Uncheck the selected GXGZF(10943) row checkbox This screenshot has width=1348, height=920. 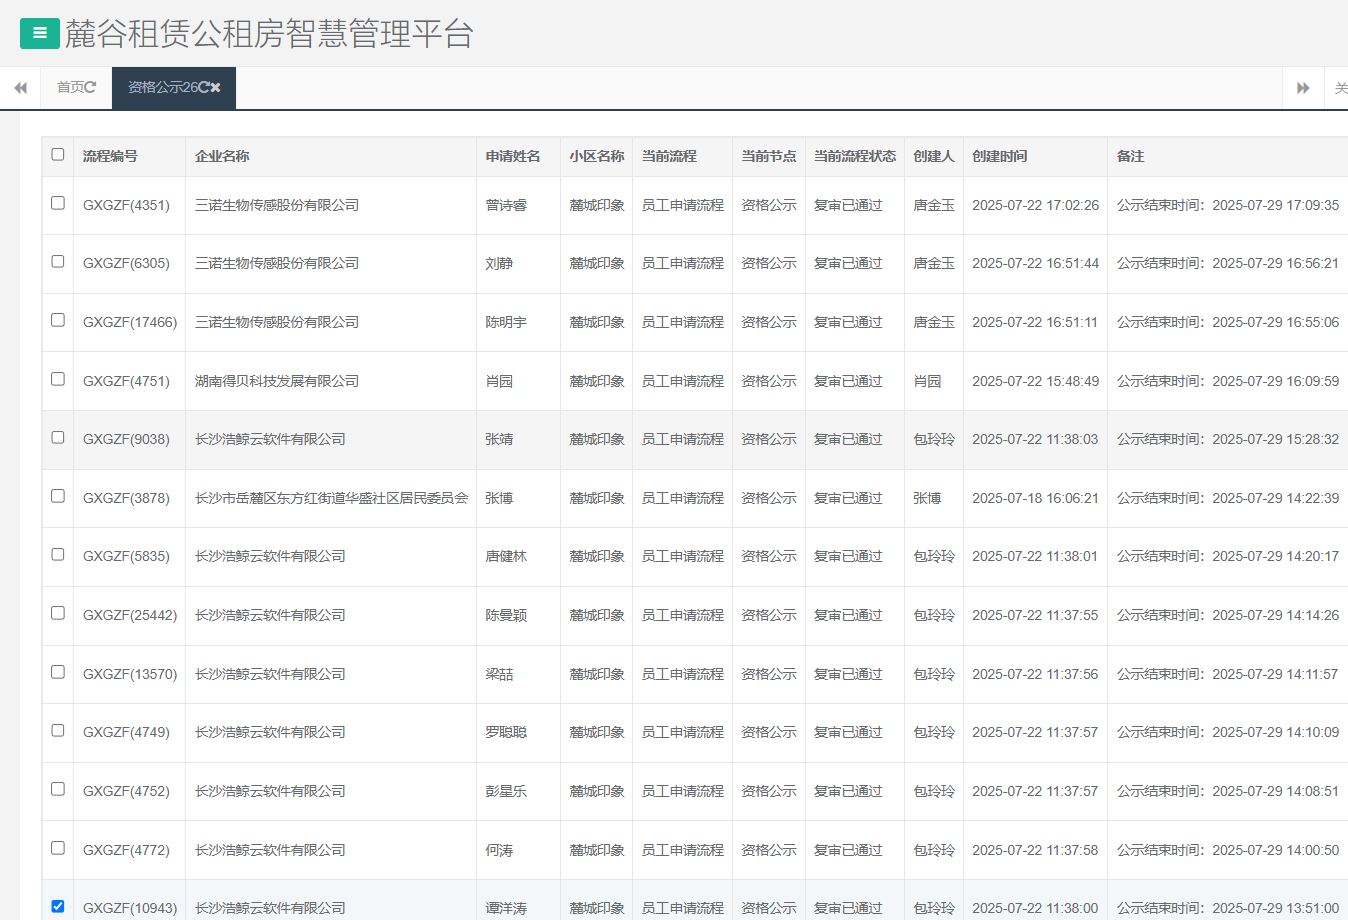coord(58,906)
